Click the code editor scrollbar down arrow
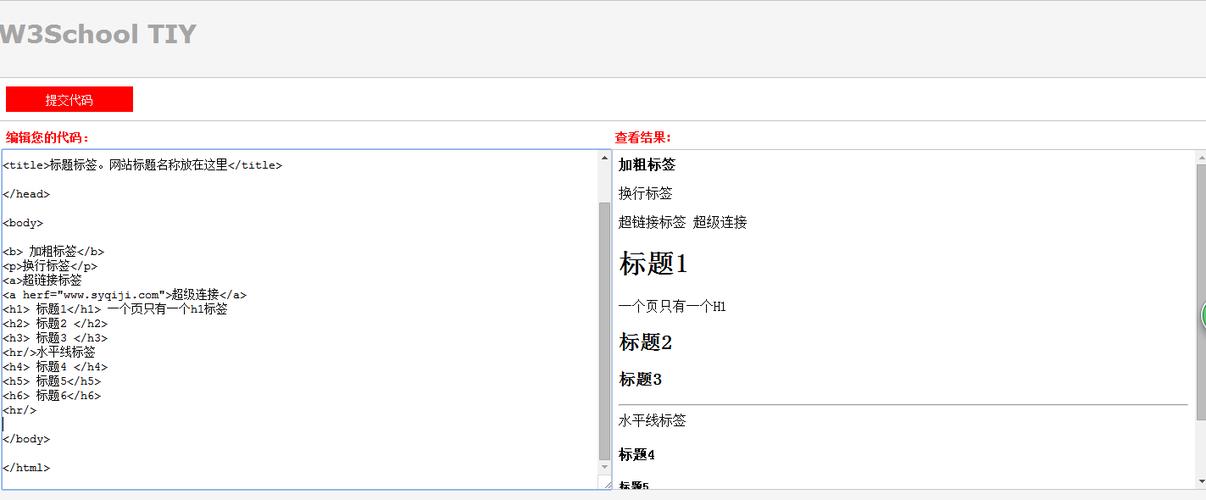The image size is (1206, 500). (604, 467)
